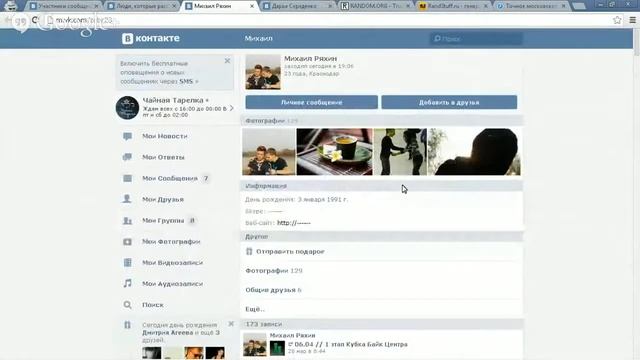The width and height of the screenshot is (640, 360).
Task: Click the Мои Ответы icon
Action: pos(127,157)
